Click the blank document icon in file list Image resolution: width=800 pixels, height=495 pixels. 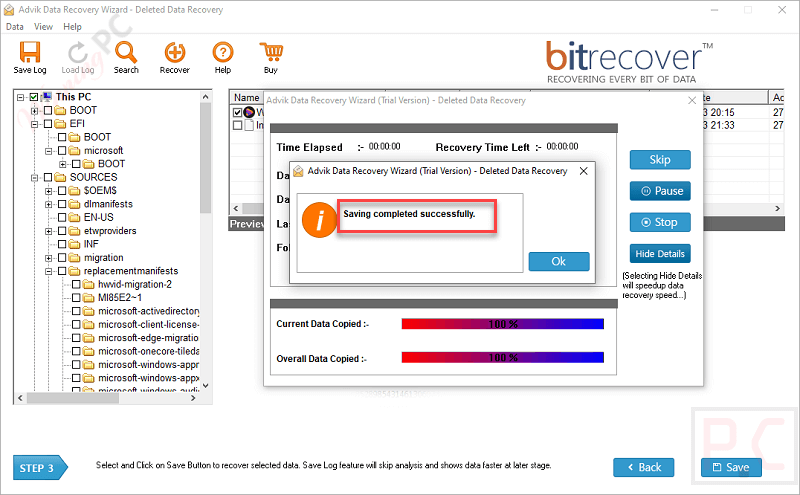click(249, 125)
